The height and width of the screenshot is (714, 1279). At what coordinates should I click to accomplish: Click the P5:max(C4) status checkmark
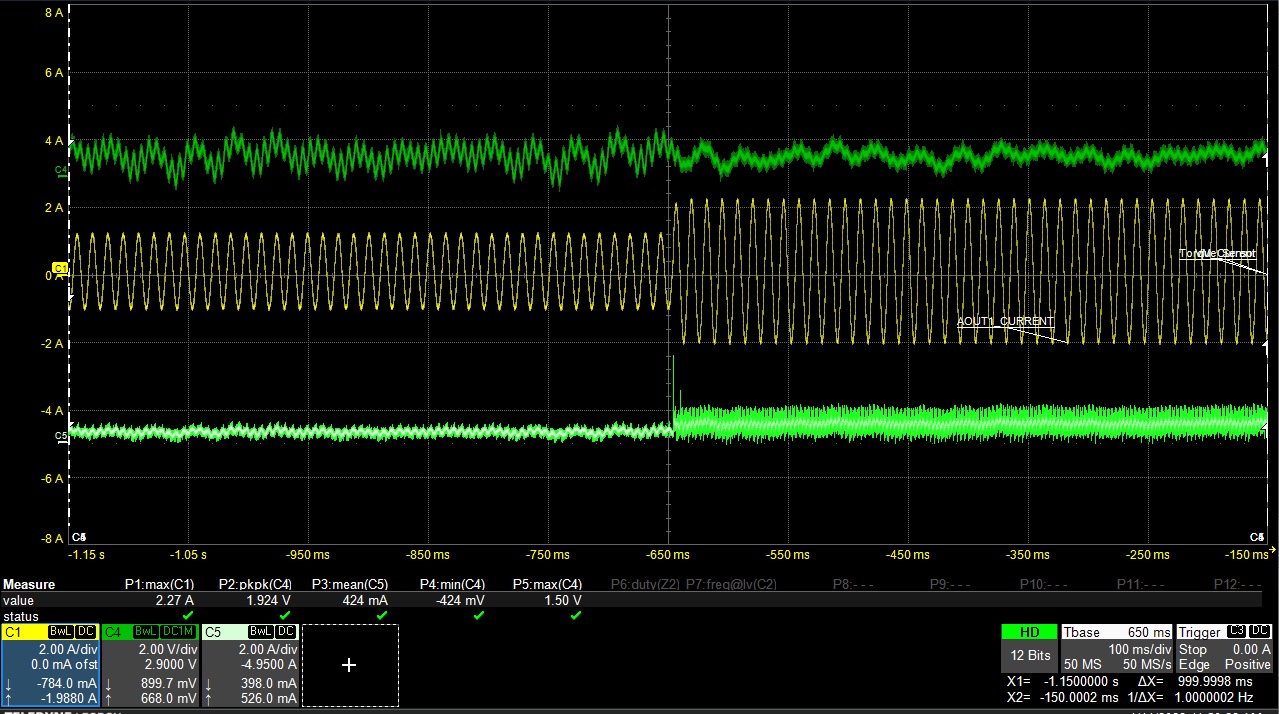click(575, 616)
